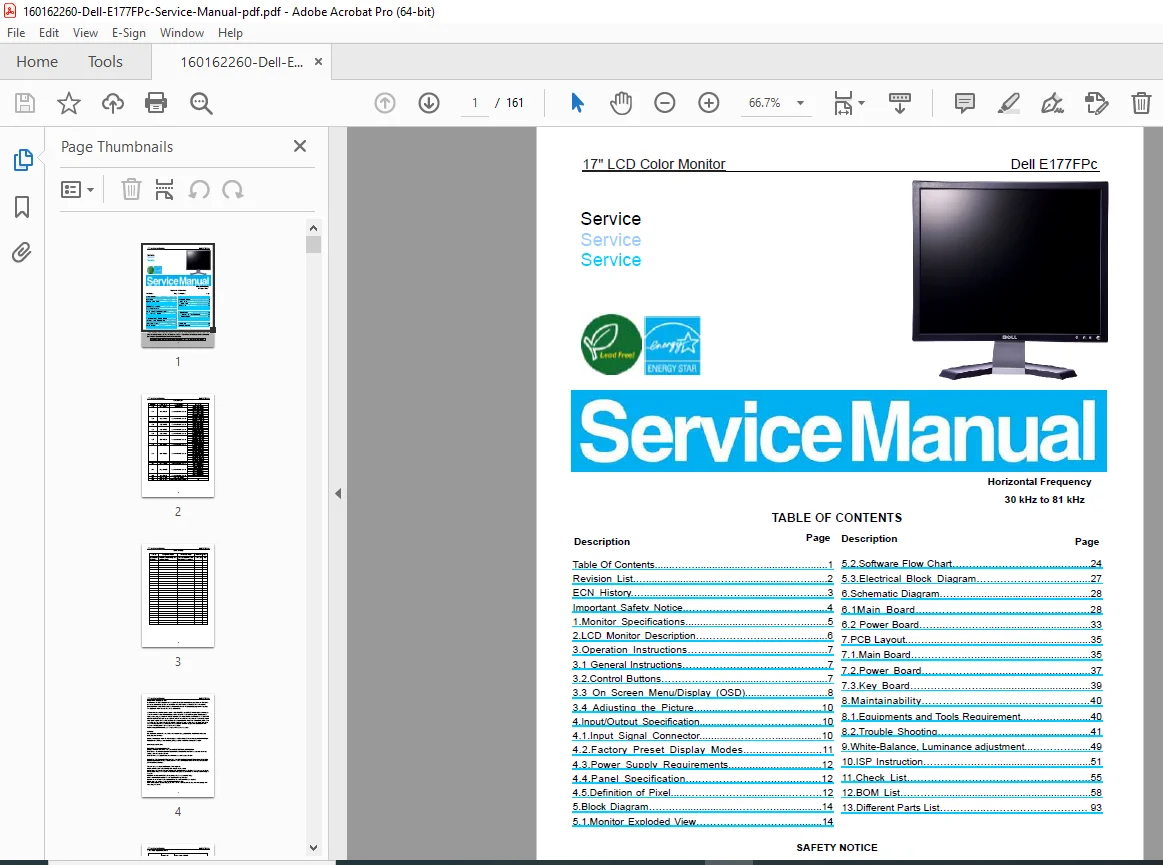Zoom out with minus icon
The image size is (1163, 865).
tap(665, 103)
